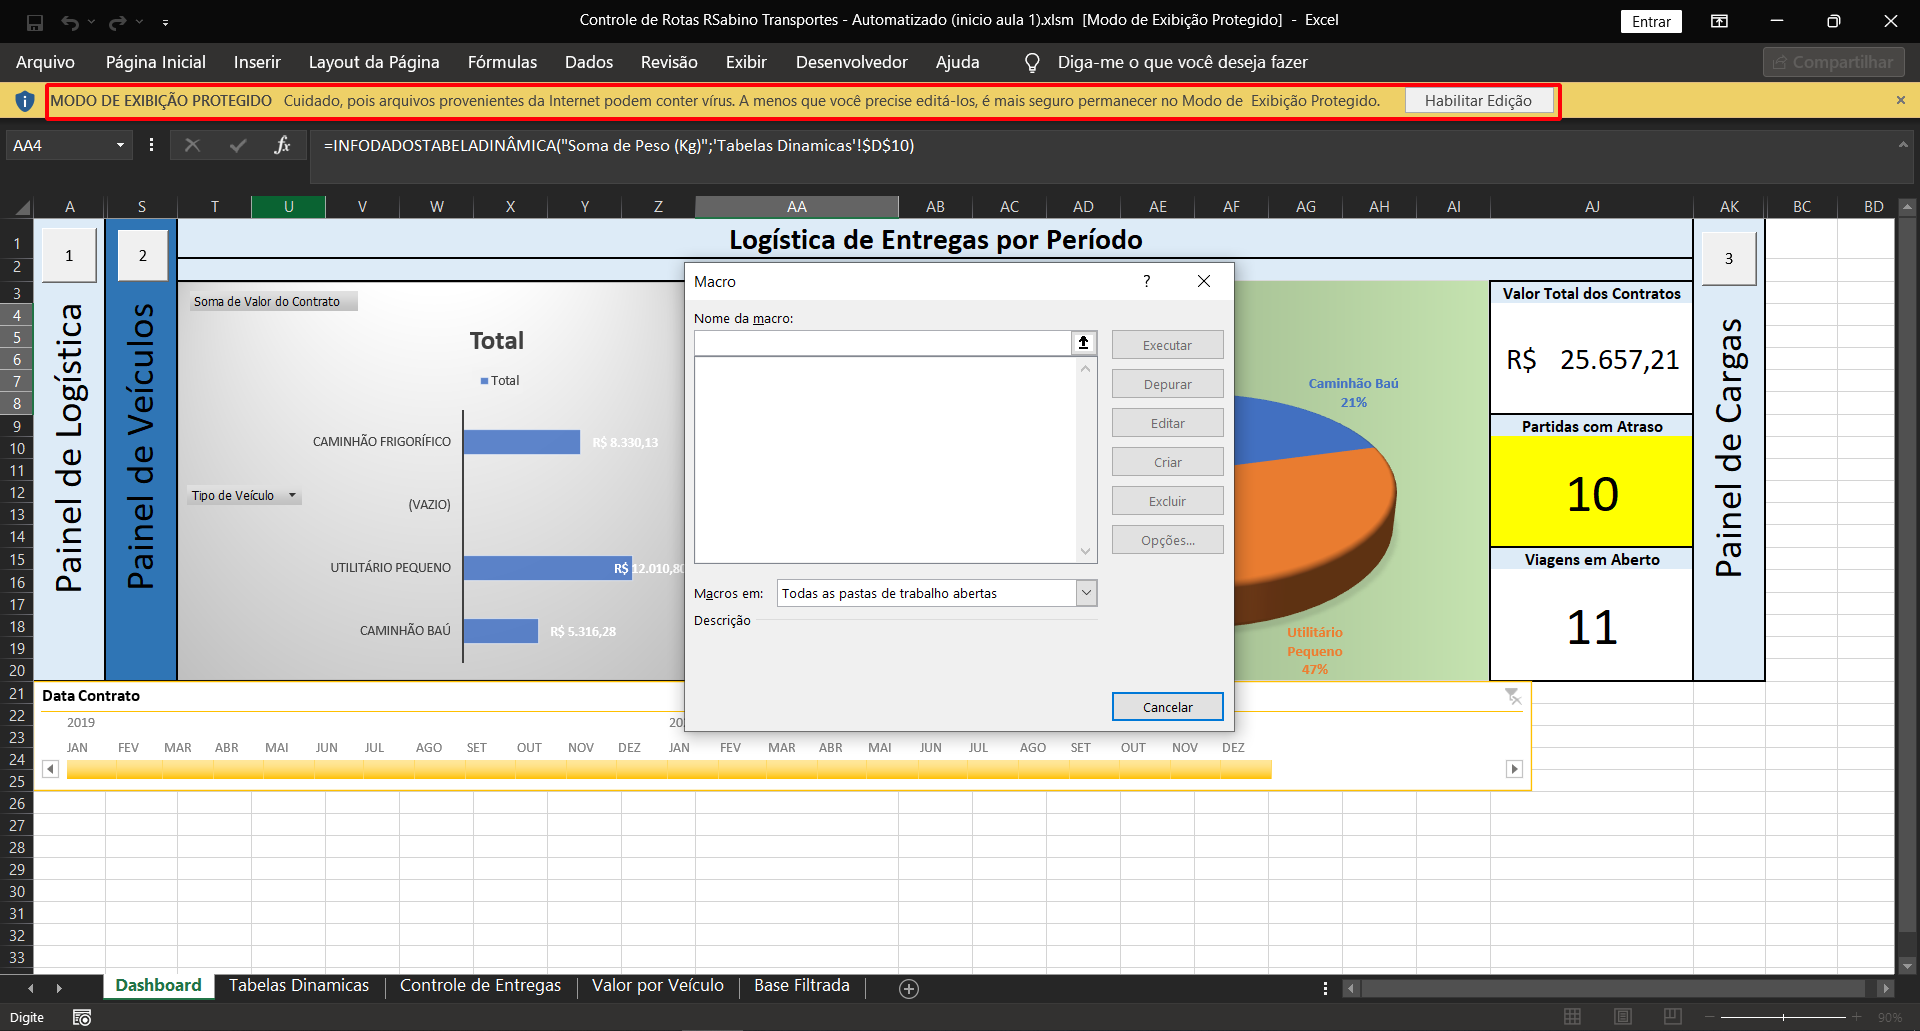
Task: Switch to Page Break Preview icon
Action: click(1672, 1017)
